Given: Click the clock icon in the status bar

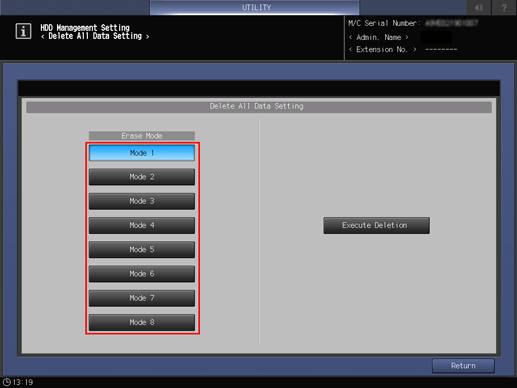Looking at the screenshot, I should (6, 382).
